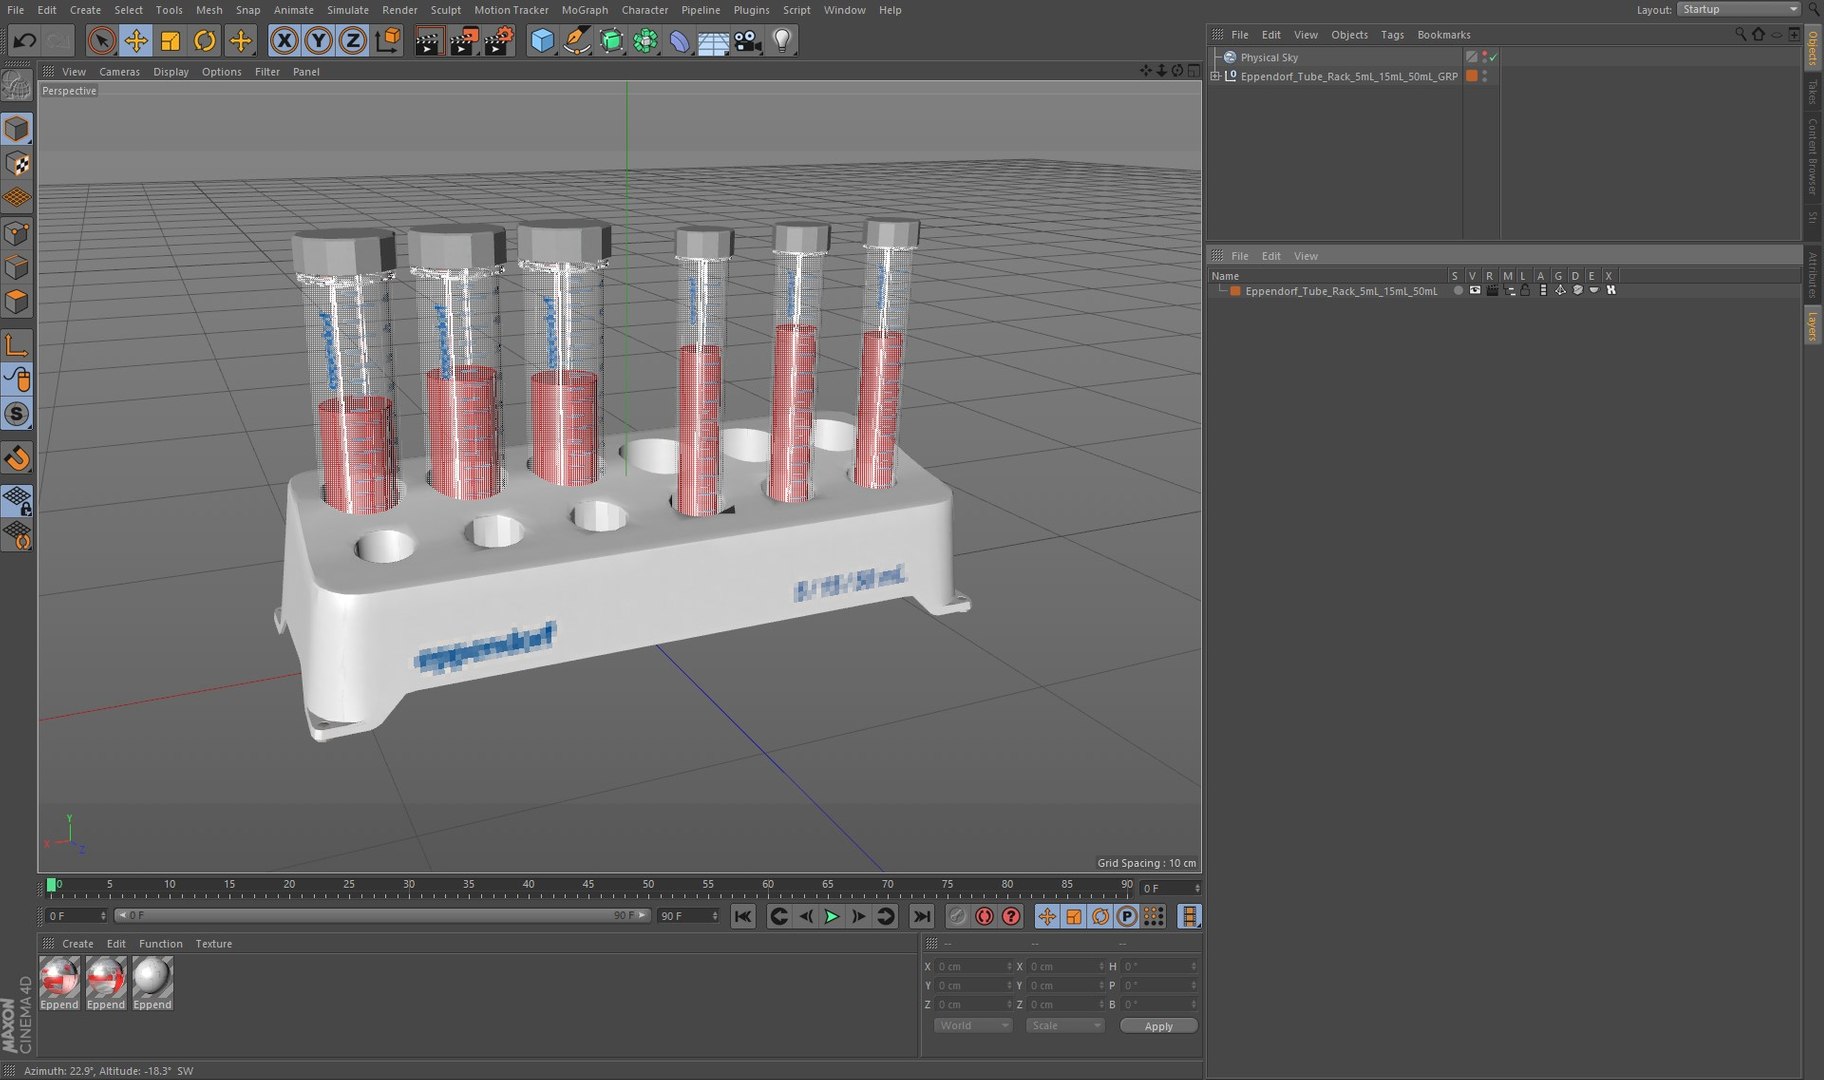Image resolution: width=1824 pixels, height=1080 pixels.
Task: Render view with clapperboard icon
Action: click(x=428, y=41)
